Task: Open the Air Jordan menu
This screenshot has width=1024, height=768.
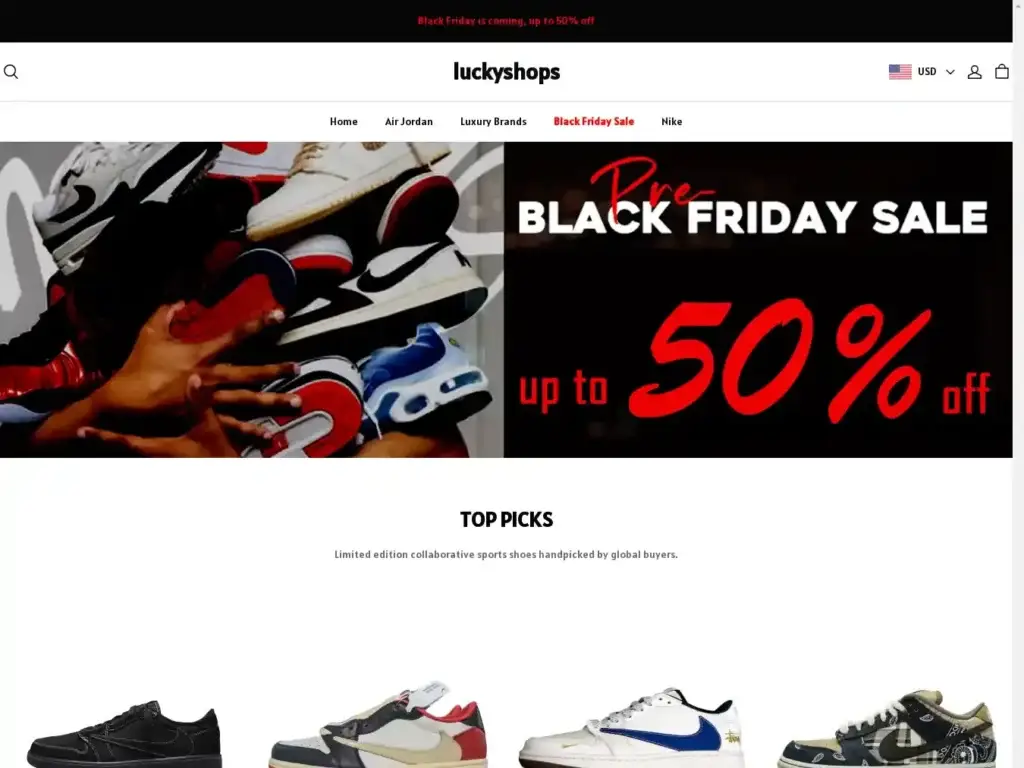Action: point(409,121)
